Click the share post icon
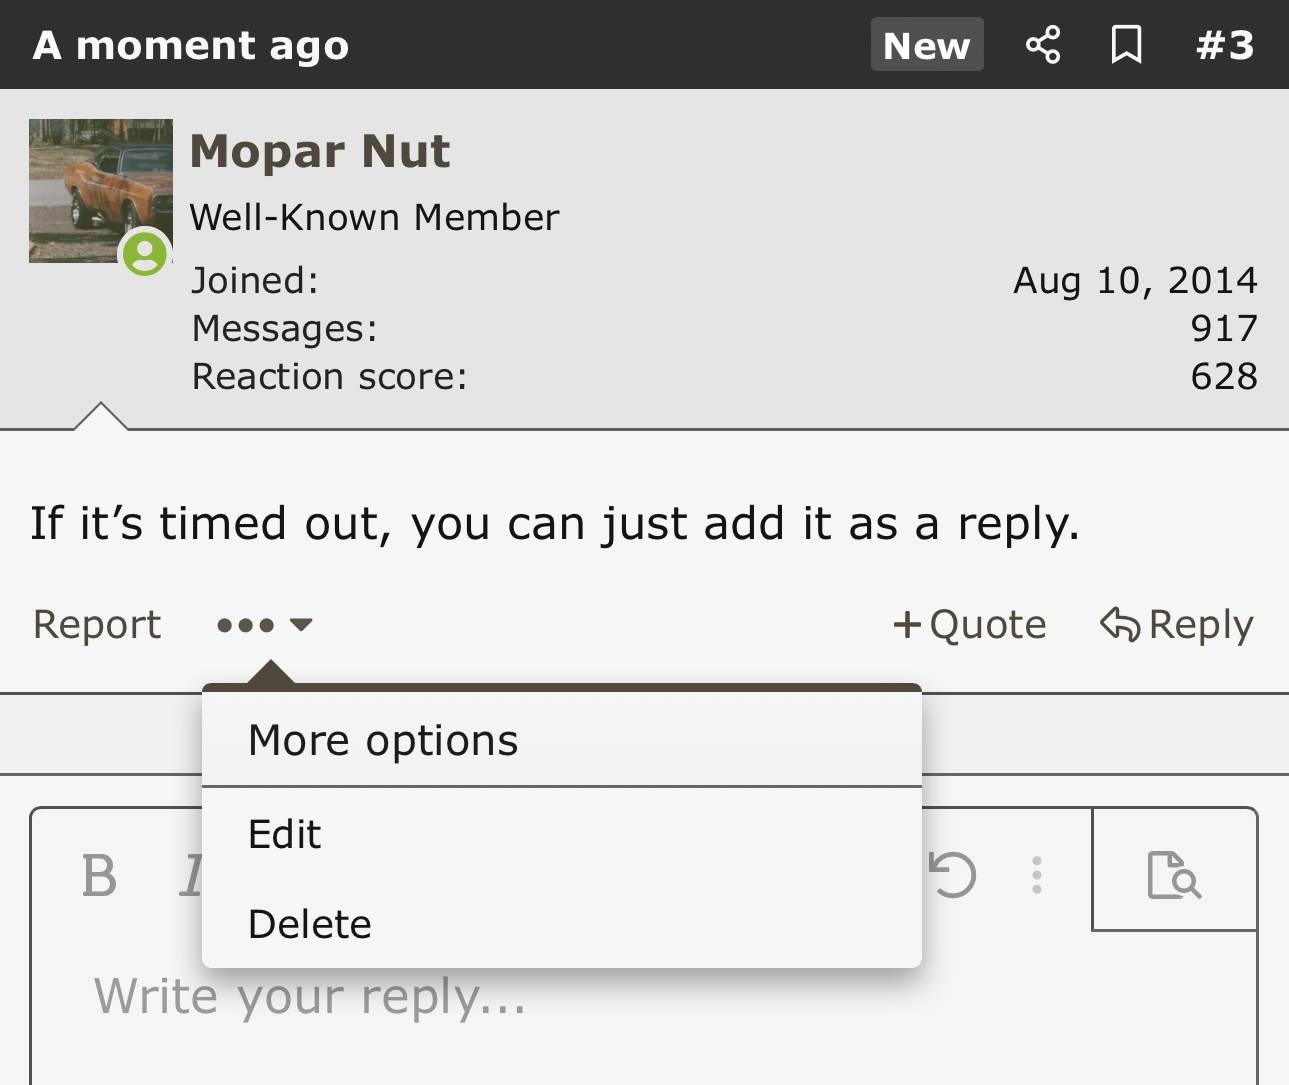 (x=1043, y=45)
